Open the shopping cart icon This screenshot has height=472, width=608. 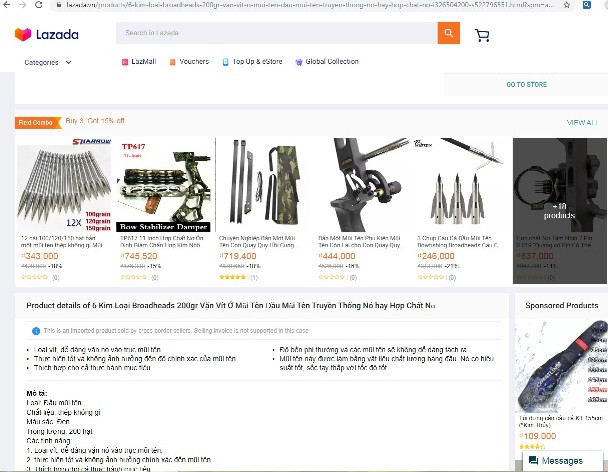tap(482, 35)
